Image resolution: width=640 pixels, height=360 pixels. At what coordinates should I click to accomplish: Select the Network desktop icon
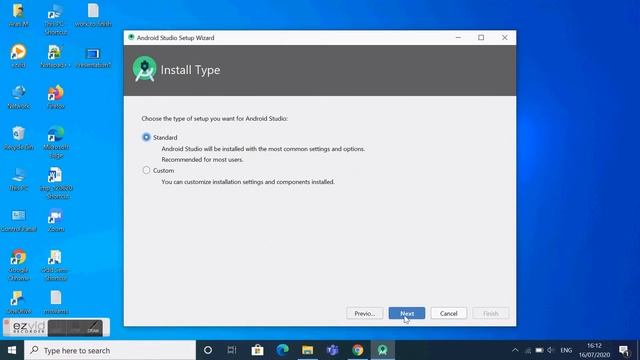18,97
